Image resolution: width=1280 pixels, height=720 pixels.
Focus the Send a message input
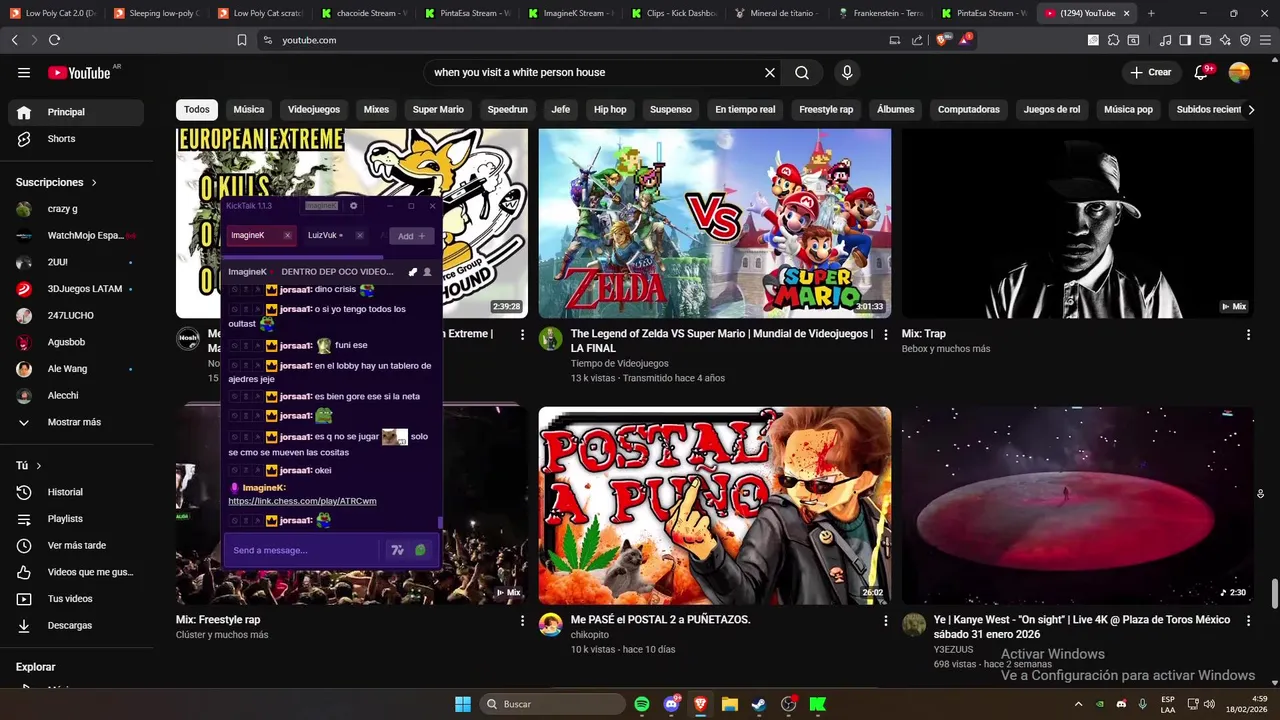point(305,550)
